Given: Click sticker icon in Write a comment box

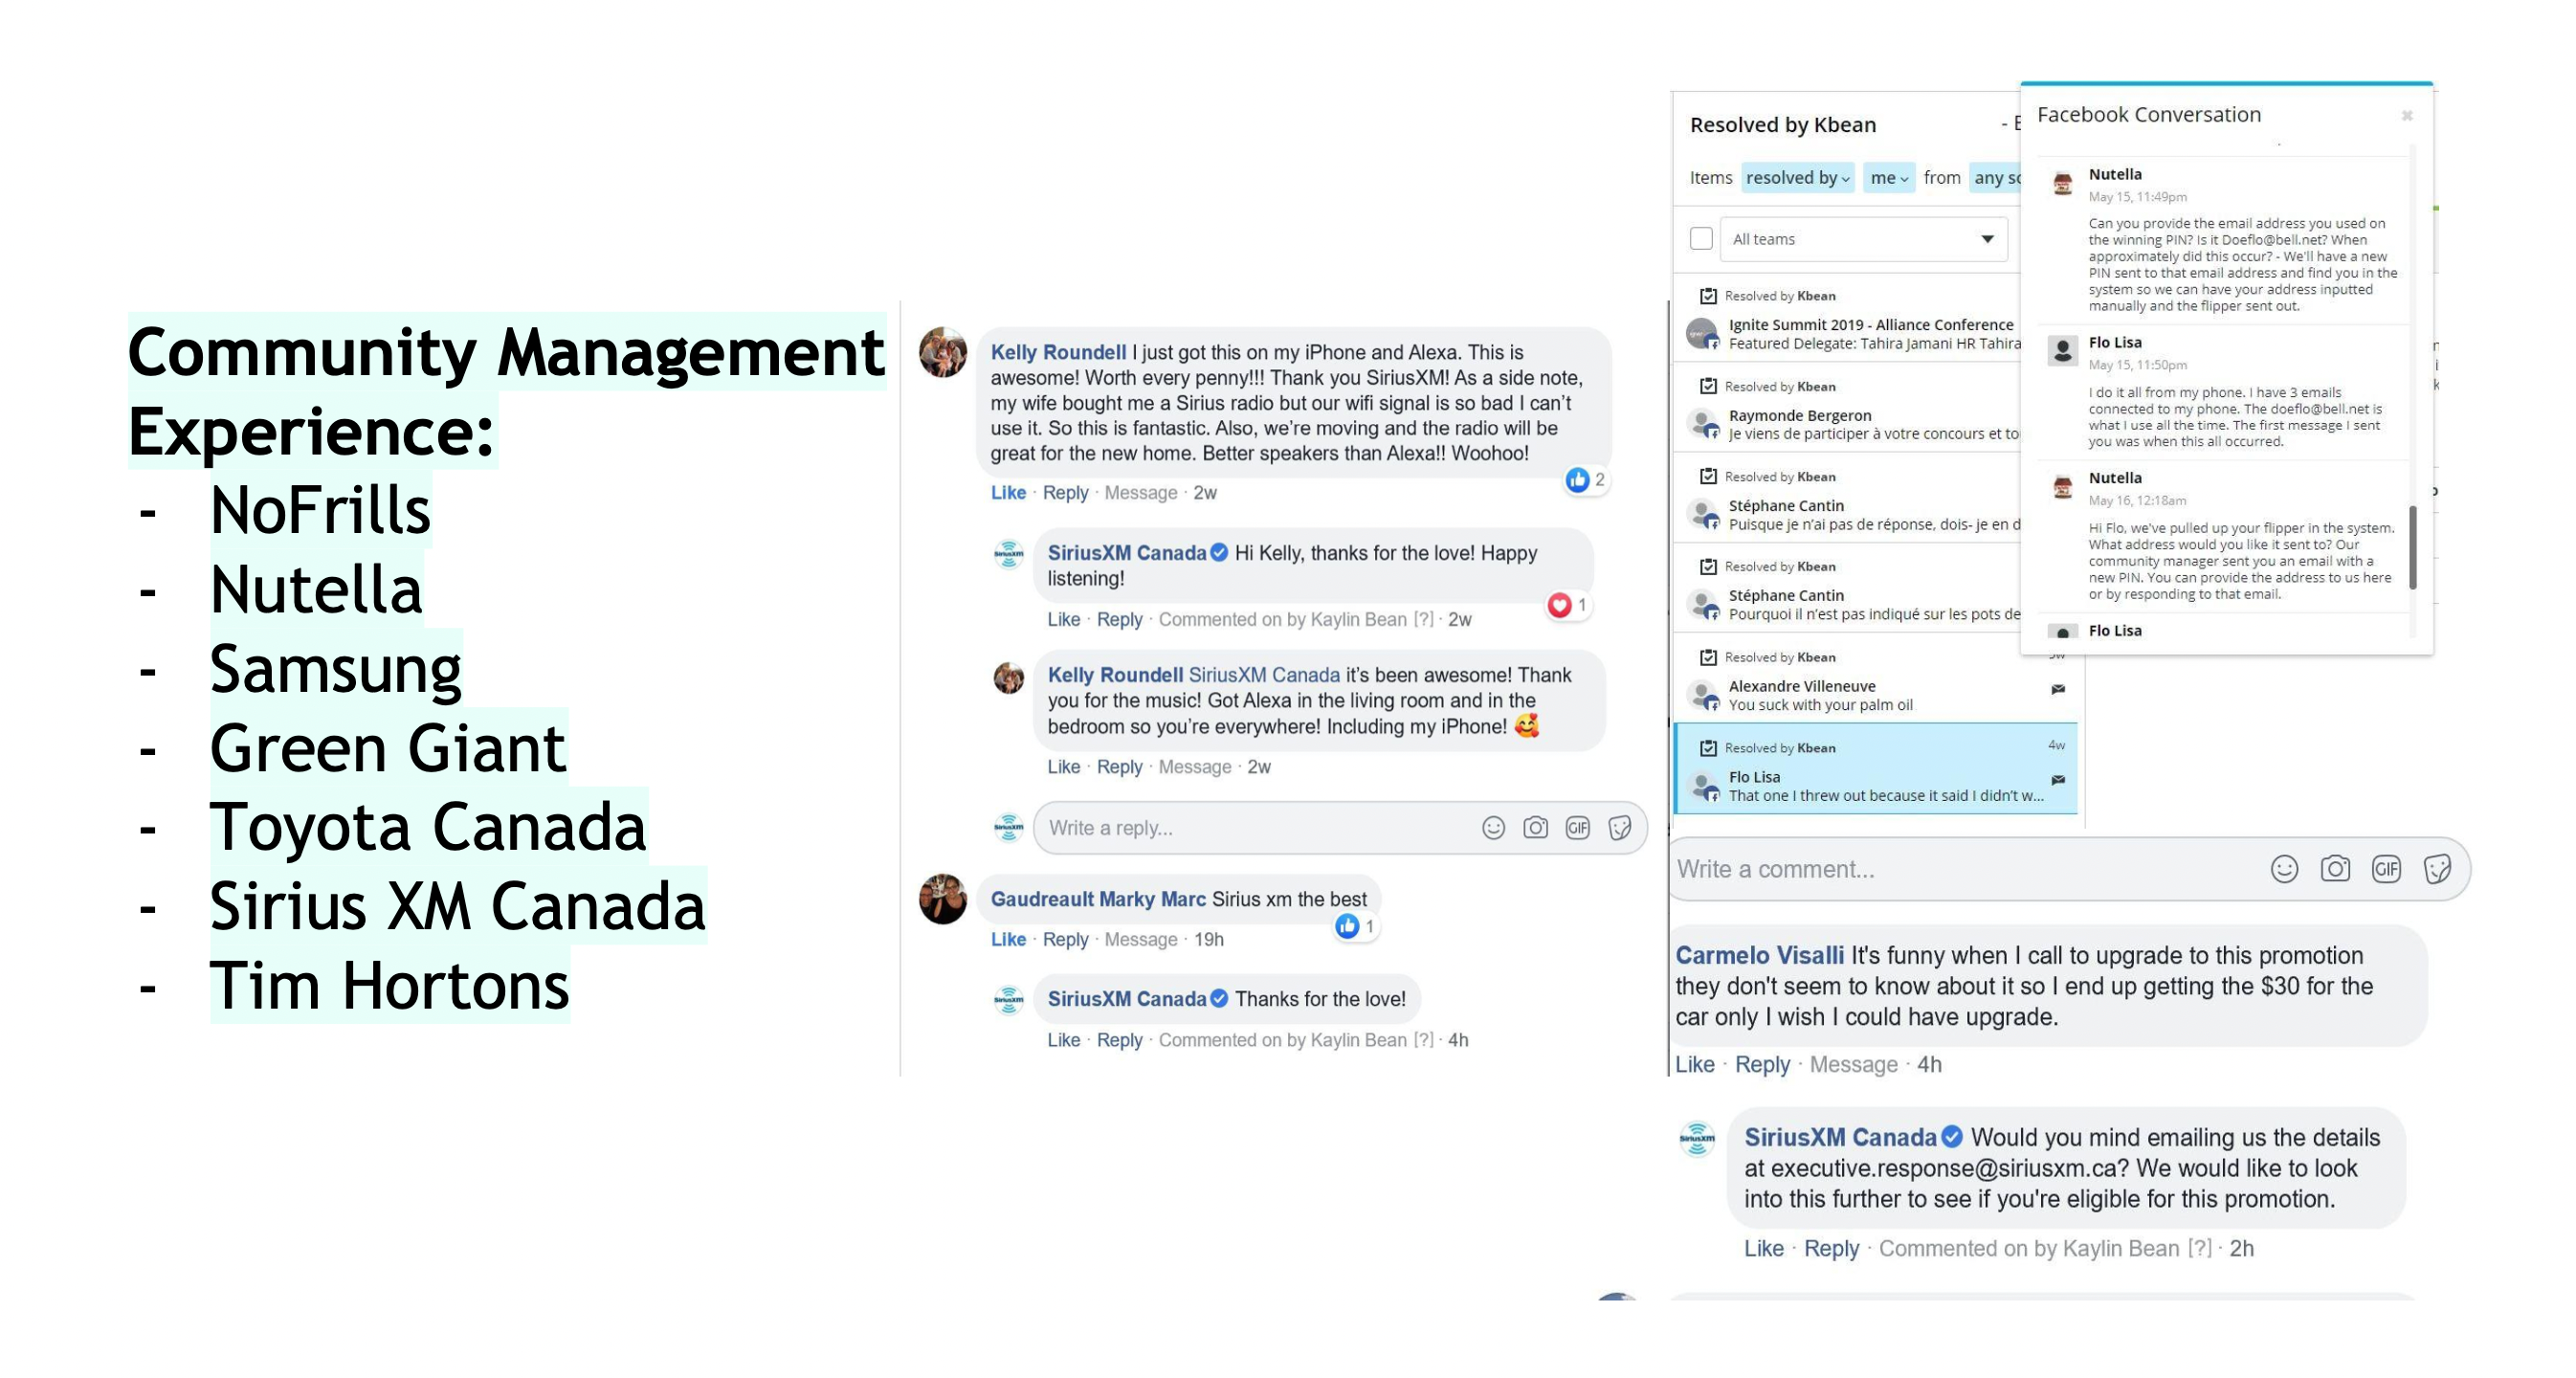Looking at the screenshot, I should tap(2438, 869).
